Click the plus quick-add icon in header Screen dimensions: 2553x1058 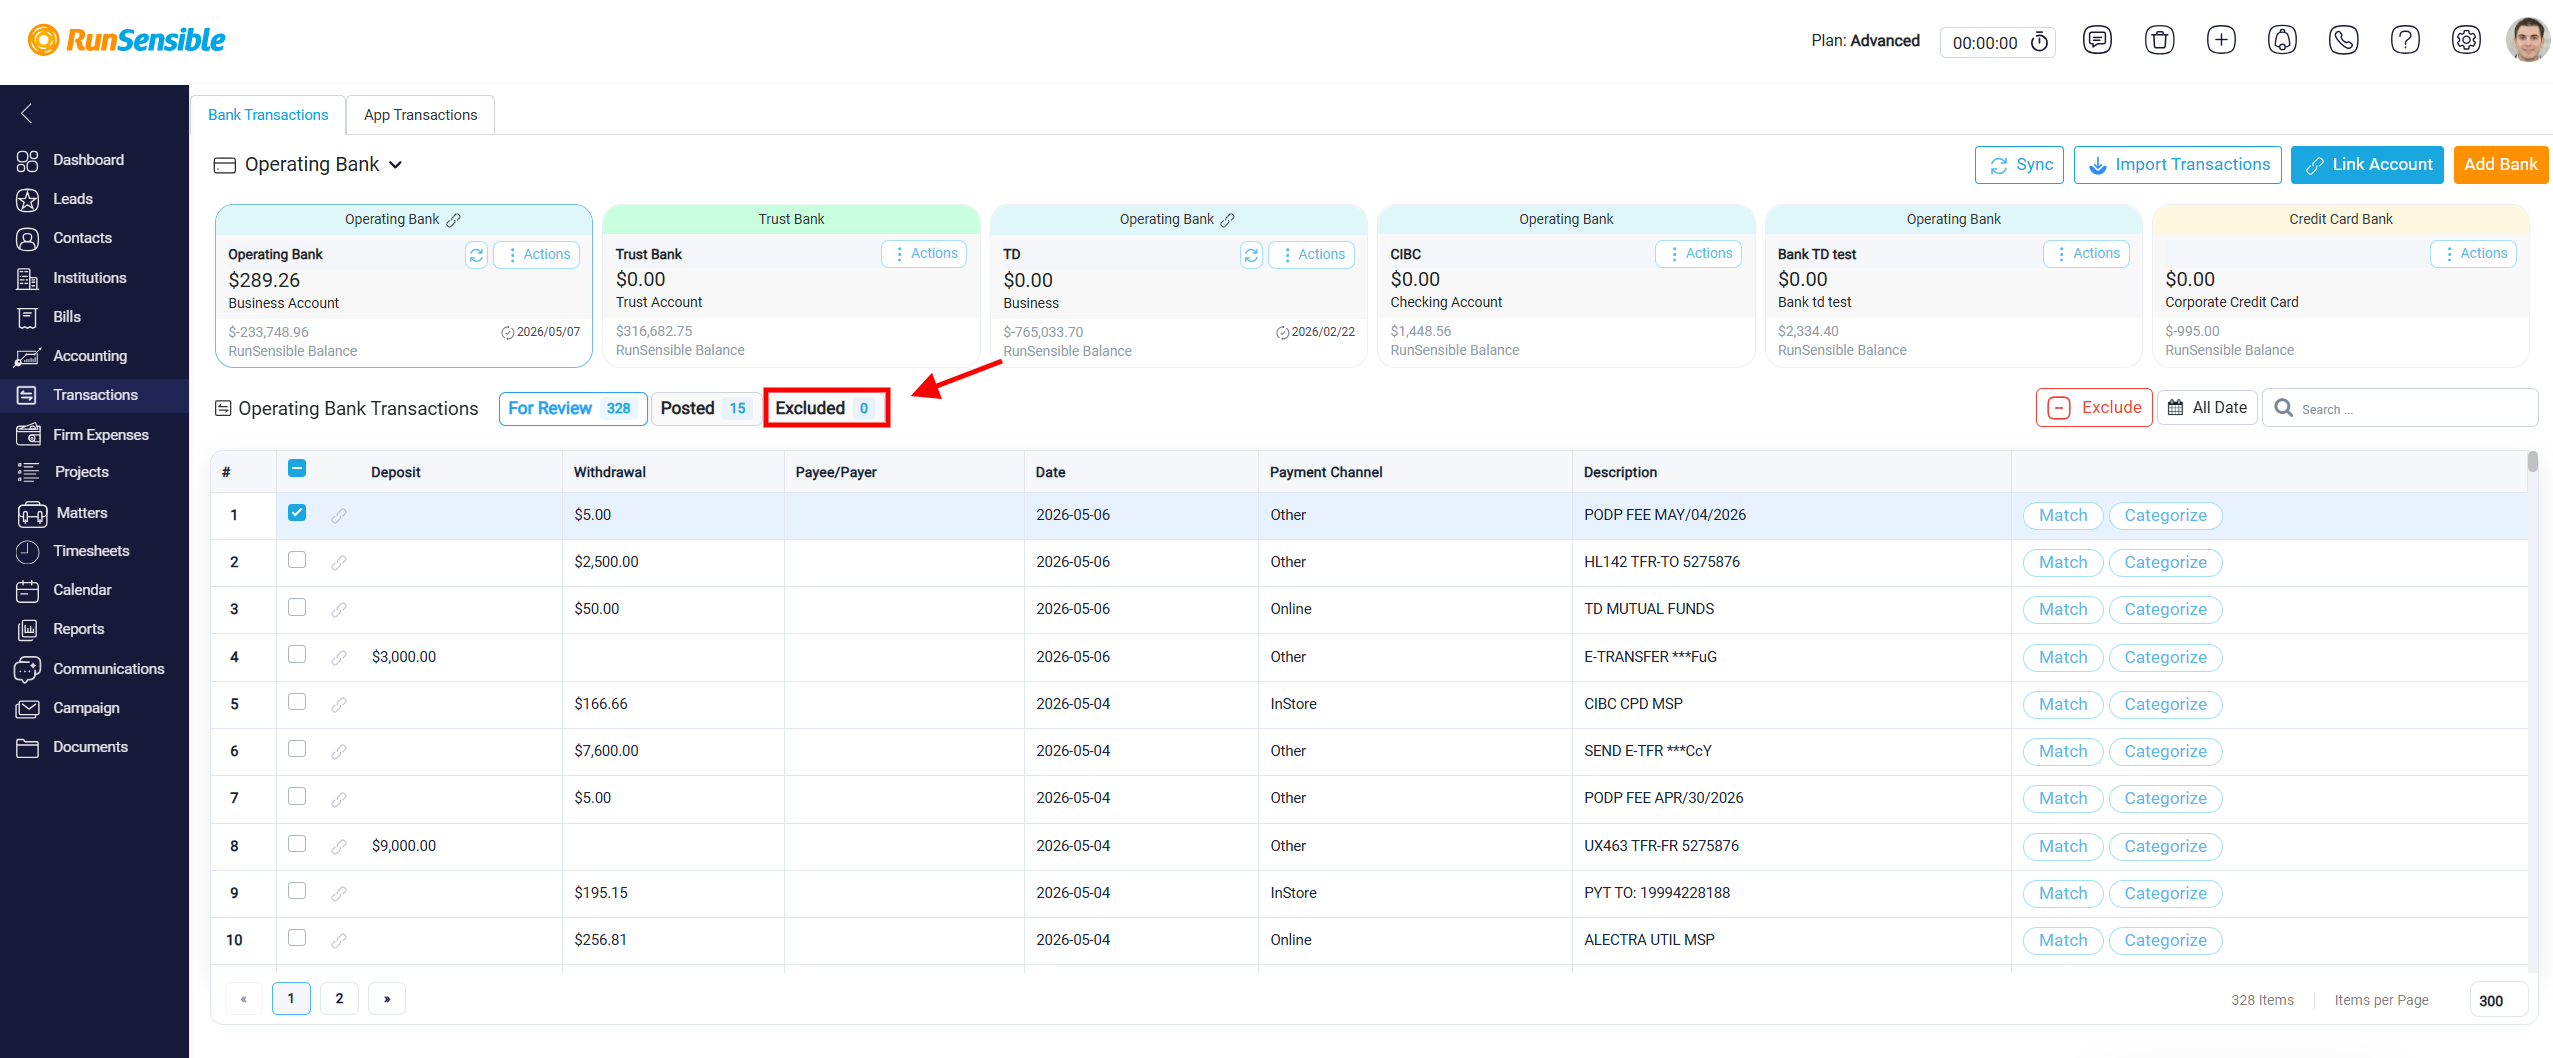pyautogui.click(x=2221, y=40)
